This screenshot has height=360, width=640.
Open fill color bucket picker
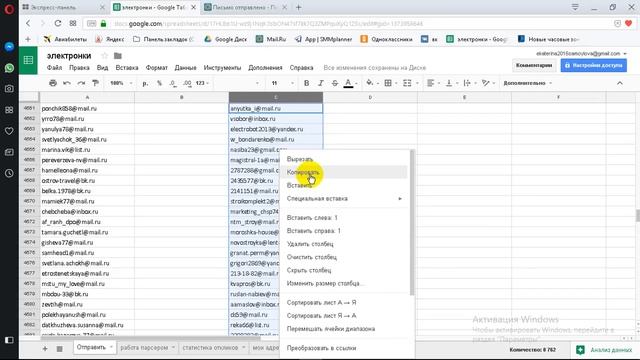[370, 83]
